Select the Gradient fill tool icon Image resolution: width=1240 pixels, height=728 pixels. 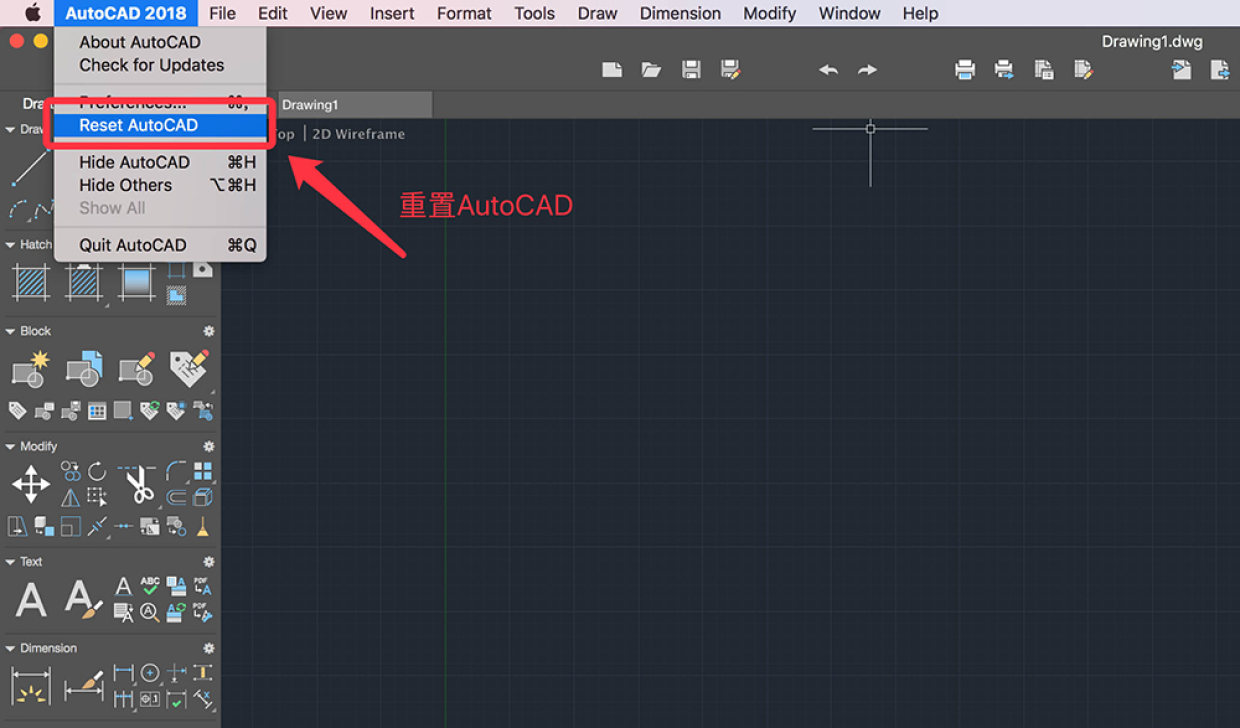[136, 282]
